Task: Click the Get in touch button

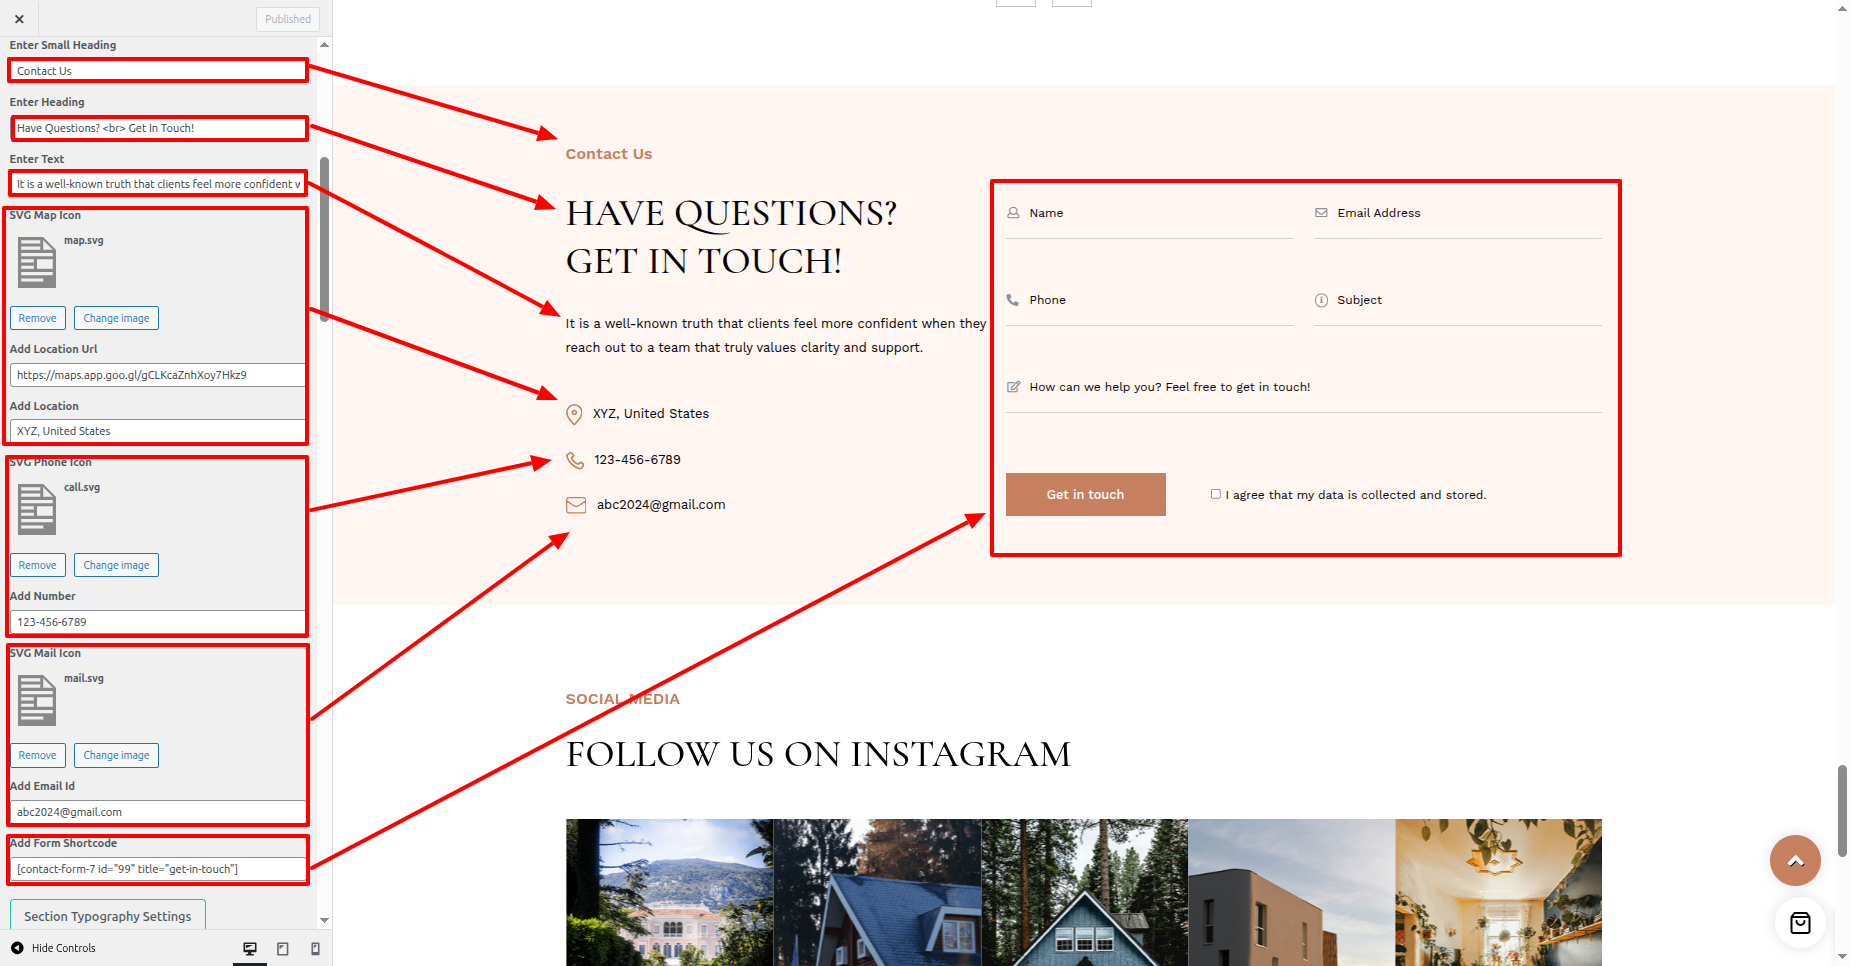Action: pos(1085,494)
